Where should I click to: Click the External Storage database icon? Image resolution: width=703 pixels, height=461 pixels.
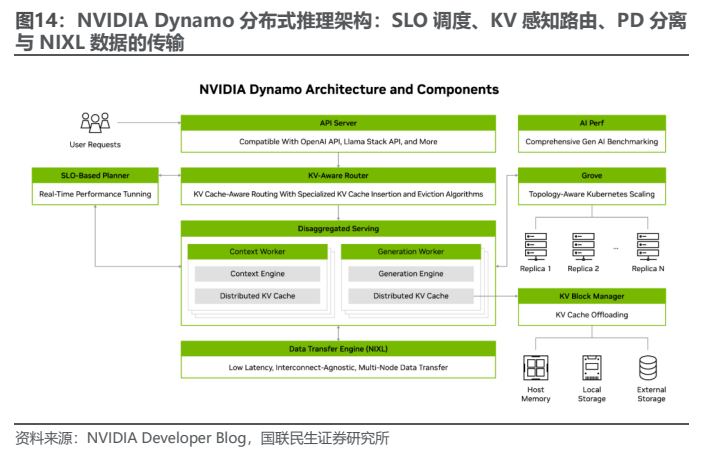[648, 368]
